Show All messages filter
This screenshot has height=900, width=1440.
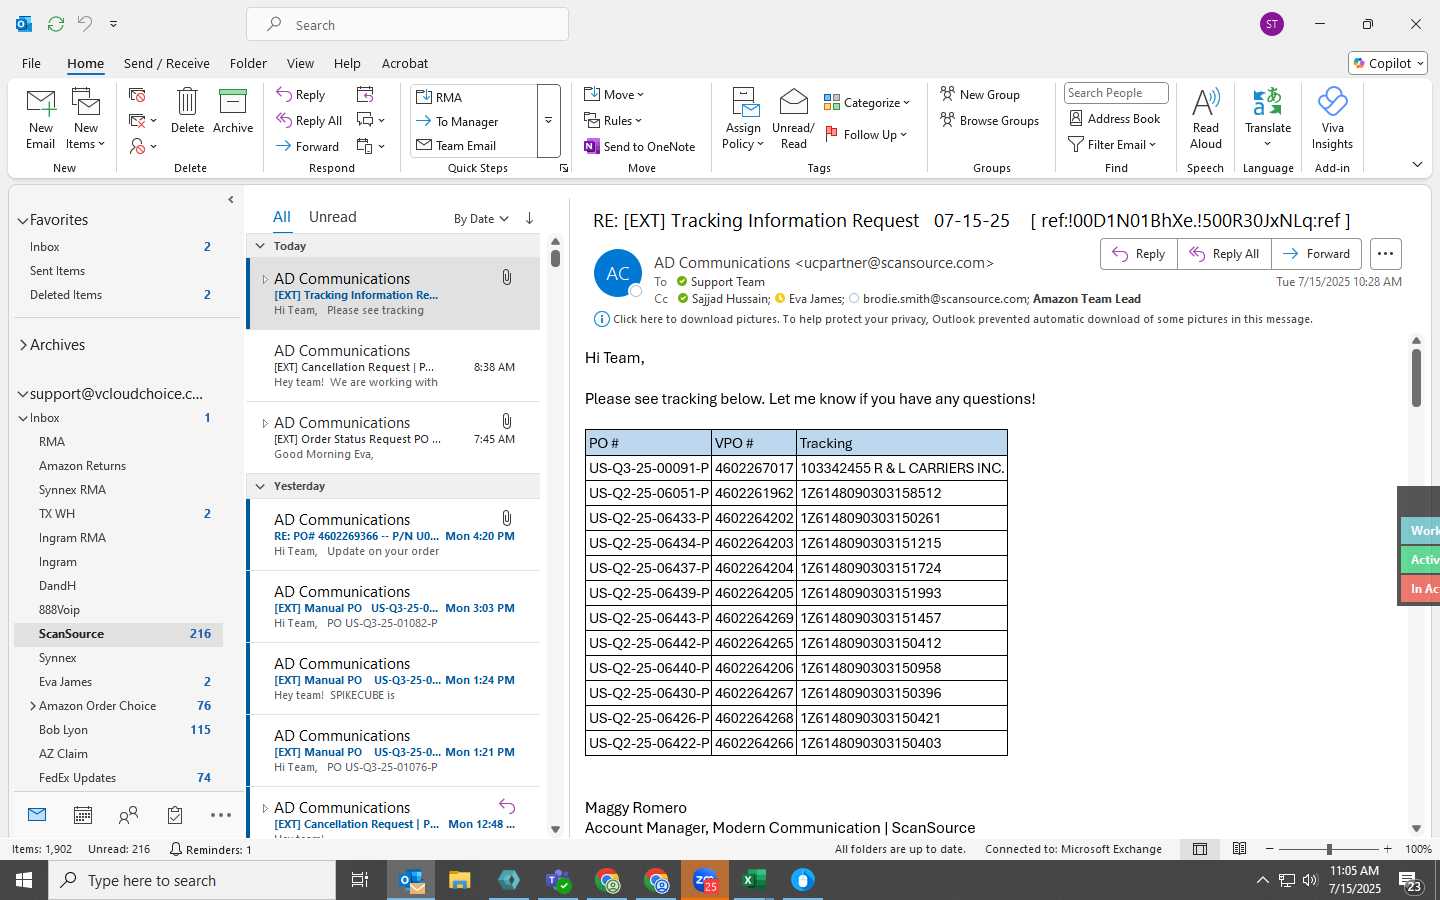(x=282, y=217)
